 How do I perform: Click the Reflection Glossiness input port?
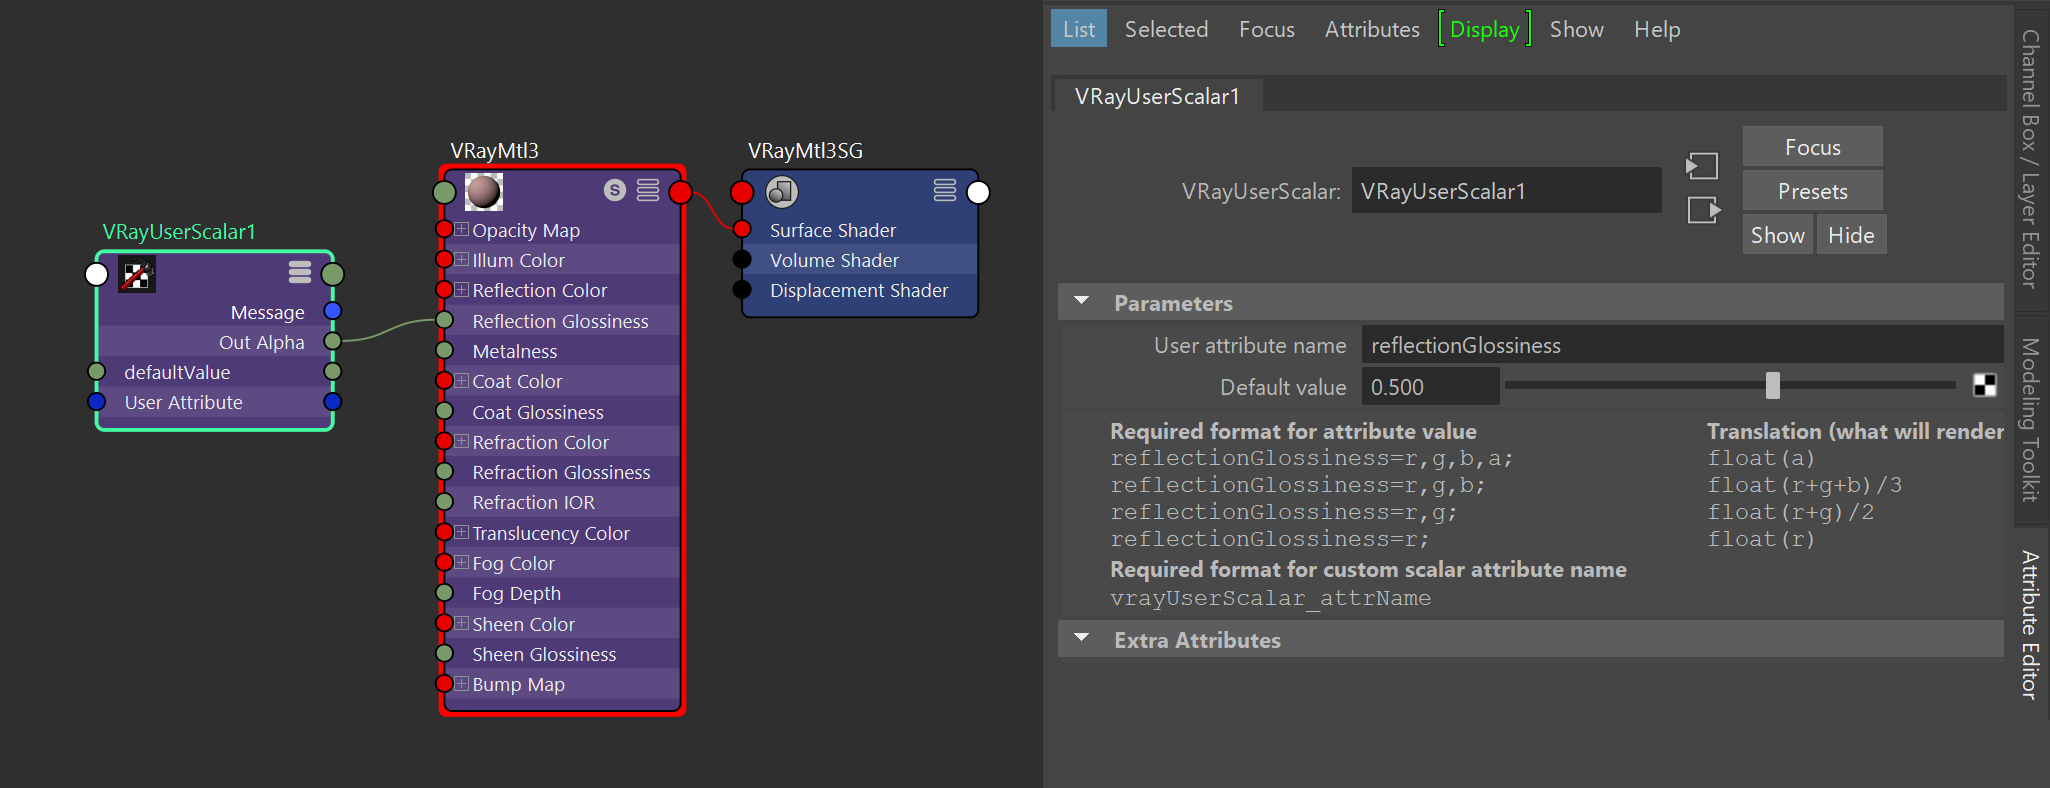[444, 320]
